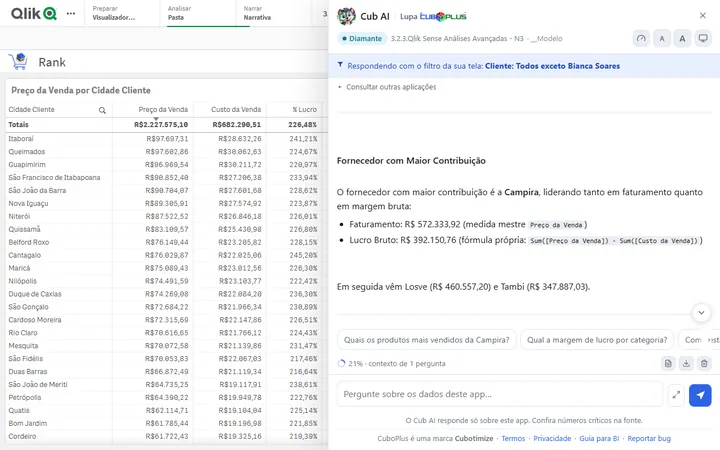This screenshot has width=720, height=450.
Task: Sort by Preço da Venda column header
Action: [163, 109]
